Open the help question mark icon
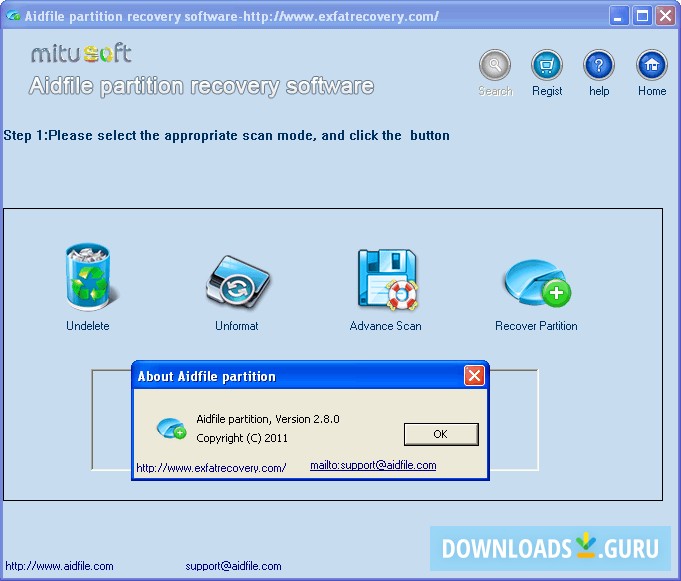 click(x=599, y=65)
